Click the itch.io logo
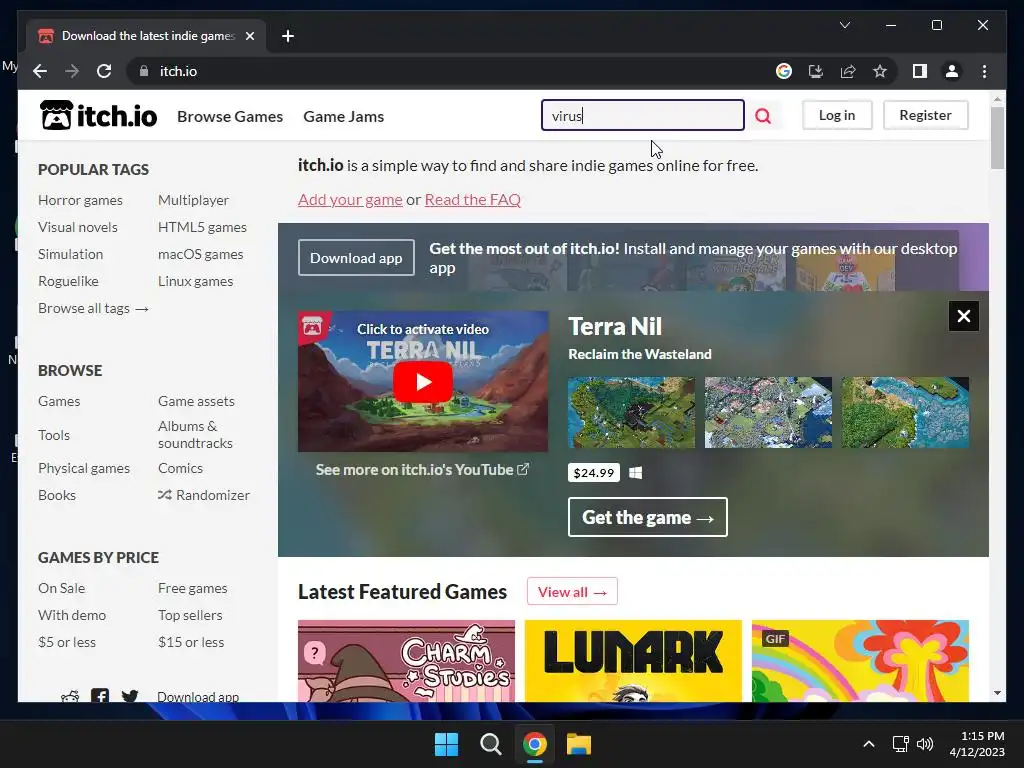 pyautogui.click(x=99, y=116)
